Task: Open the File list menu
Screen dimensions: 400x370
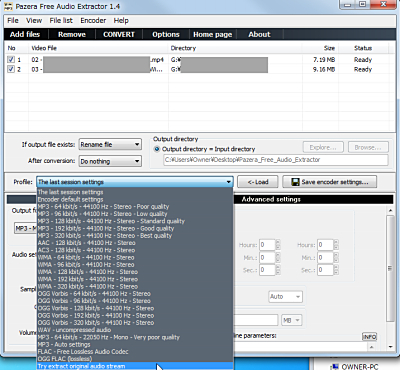Action: 61,21
